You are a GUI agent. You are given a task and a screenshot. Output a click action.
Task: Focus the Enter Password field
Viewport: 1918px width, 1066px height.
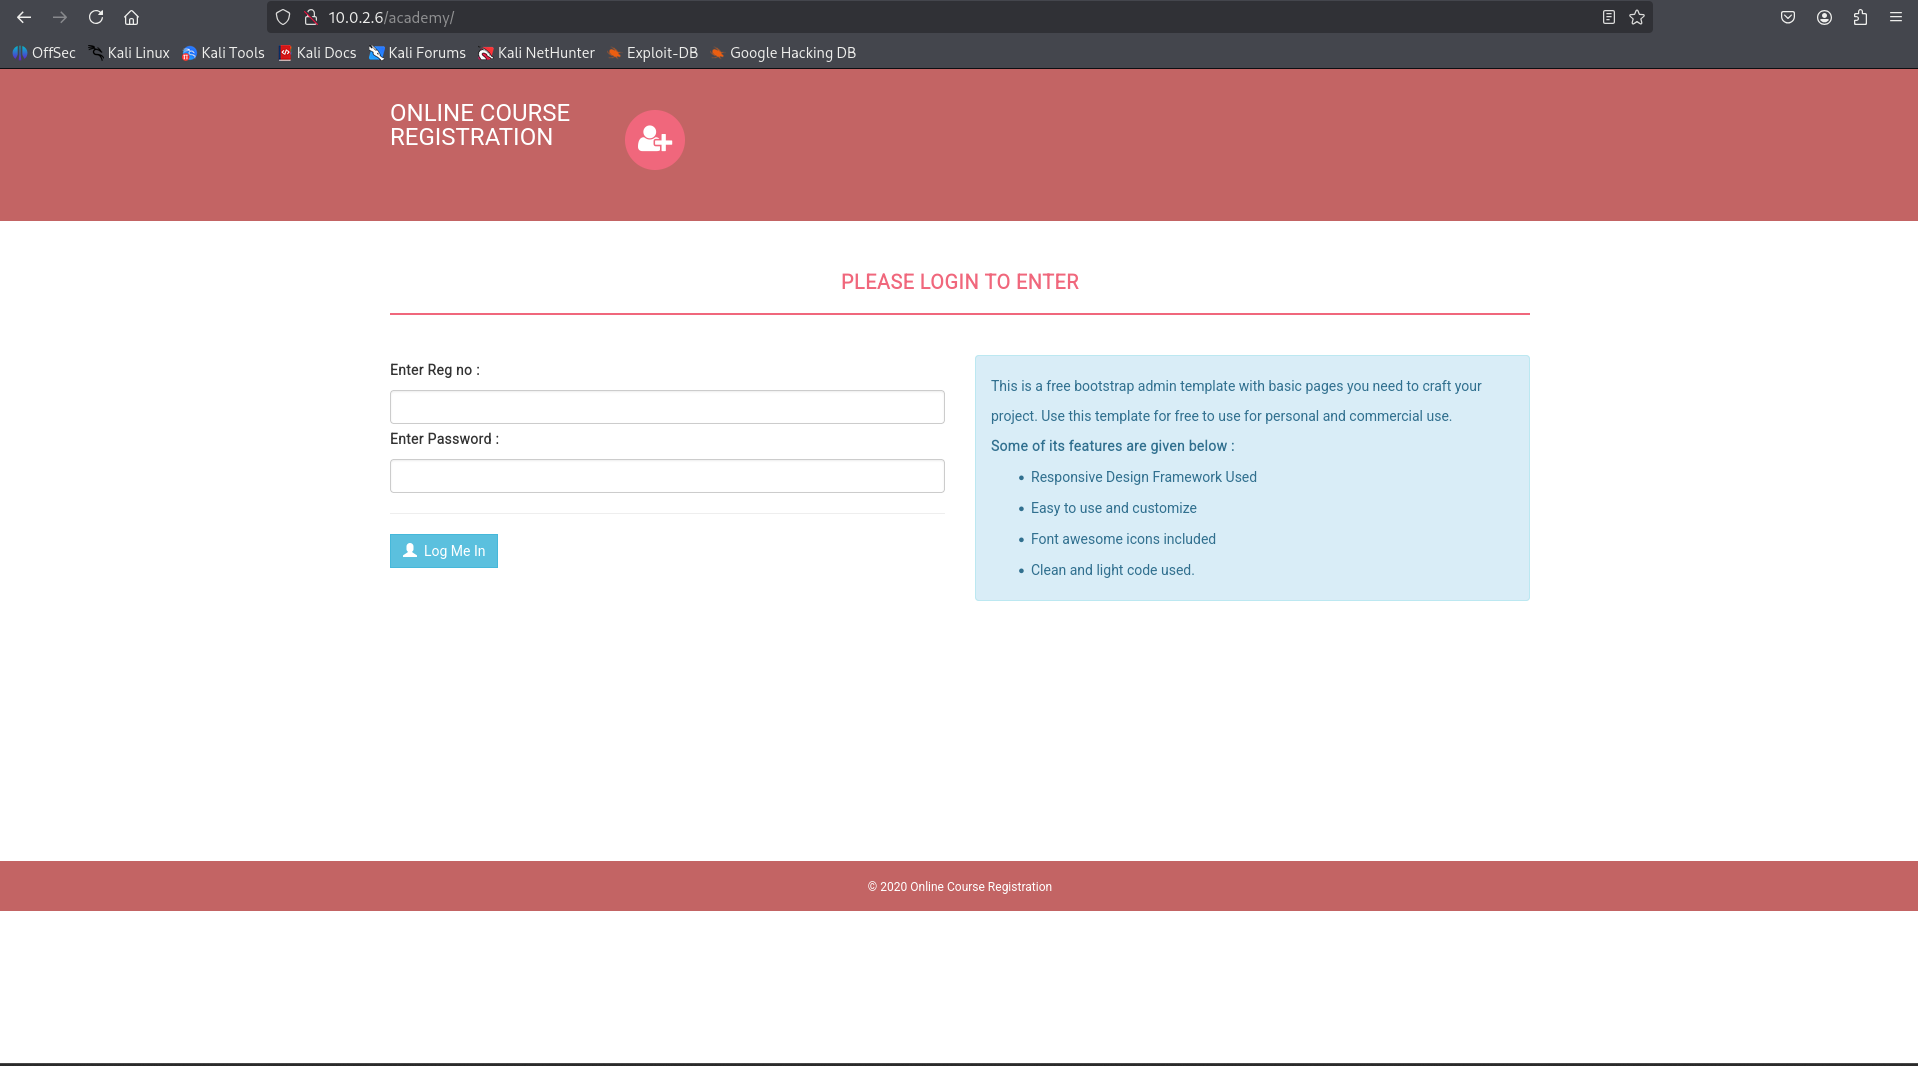point(667,476)
